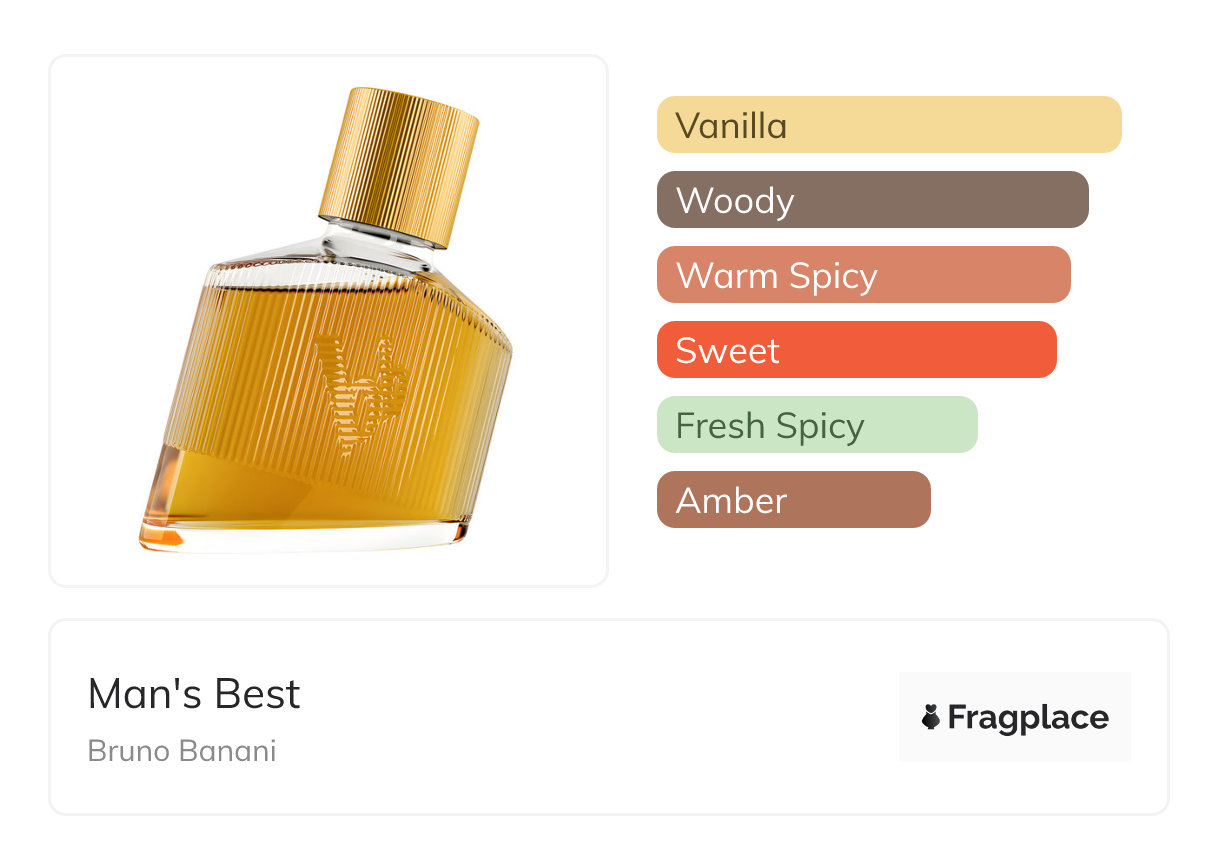The image size is (1218, 864).
Task: Click the Fragplace wordmark text
Action: point(1028,717)
